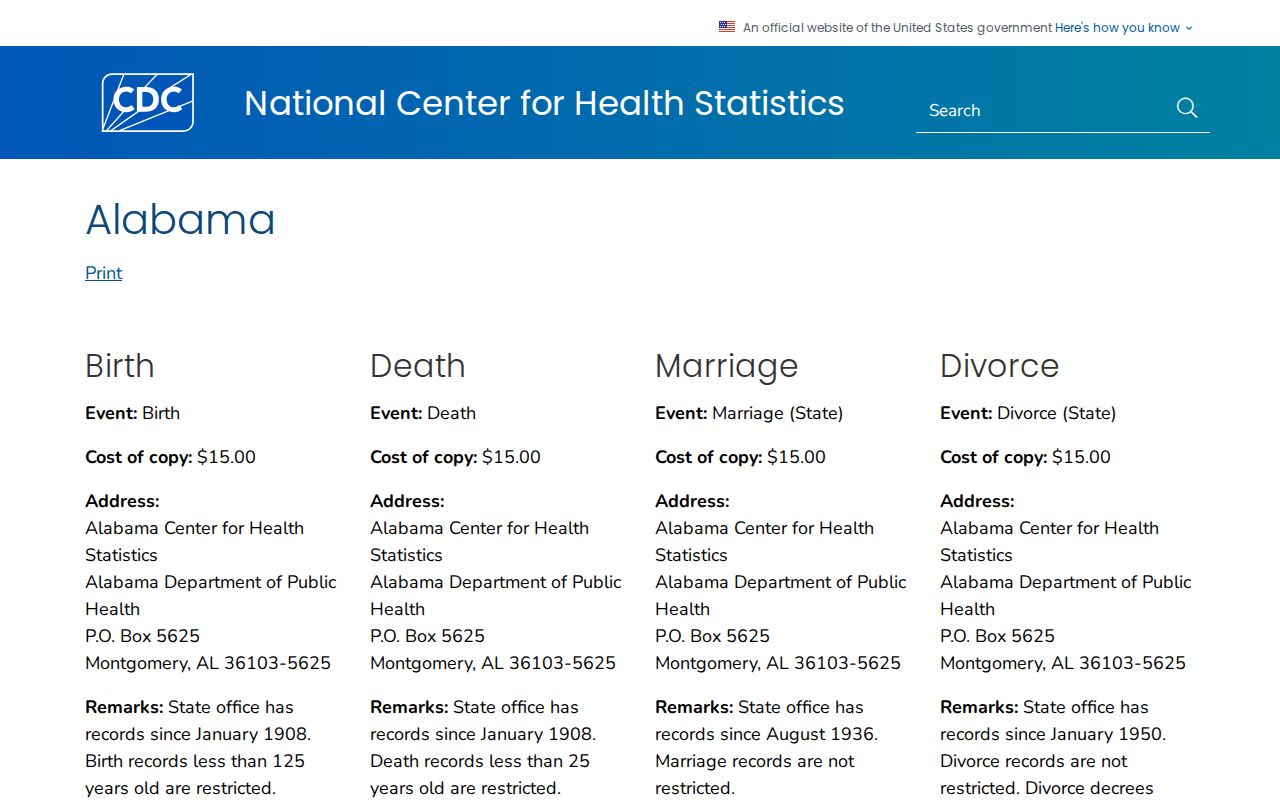Click the Address label under Divorce

tap(977, 501)
